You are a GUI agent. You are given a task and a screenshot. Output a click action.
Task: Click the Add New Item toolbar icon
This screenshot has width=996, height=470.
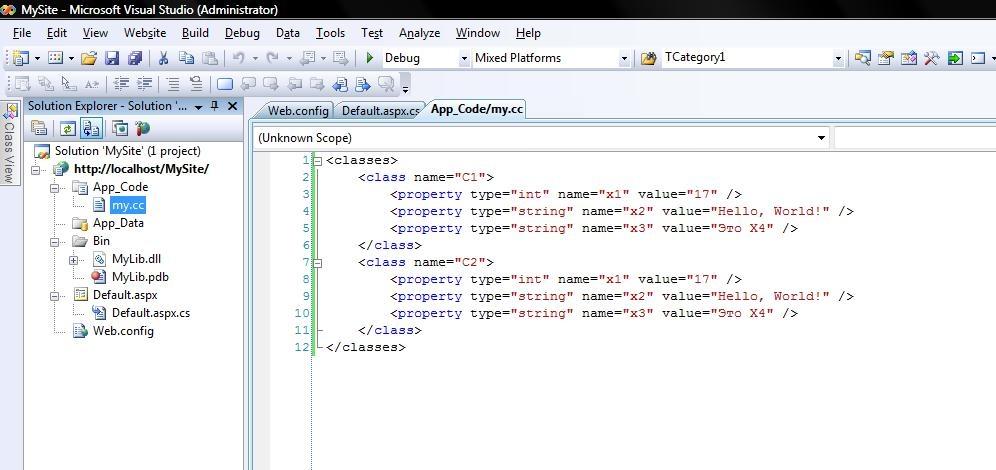[x=55, y=58]
